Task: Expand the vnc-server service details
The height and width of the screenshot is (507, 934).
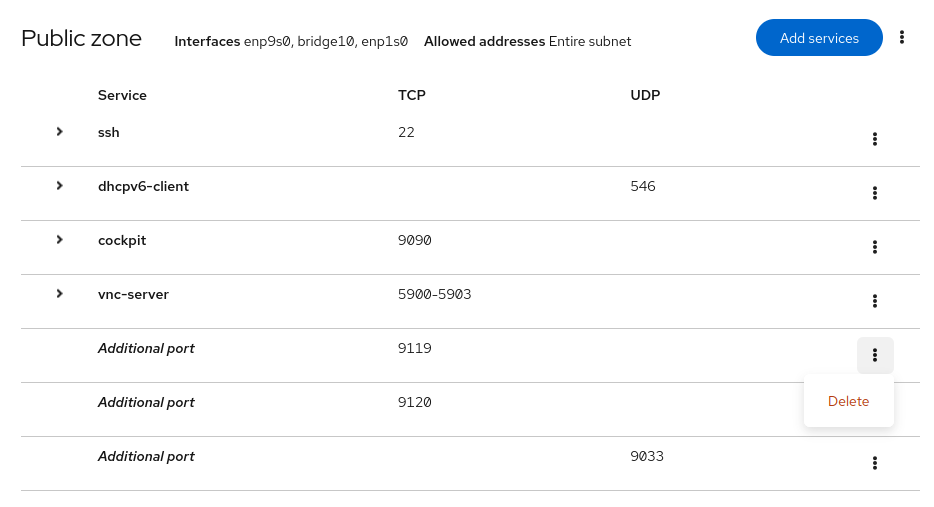Action: click(60, 294)
